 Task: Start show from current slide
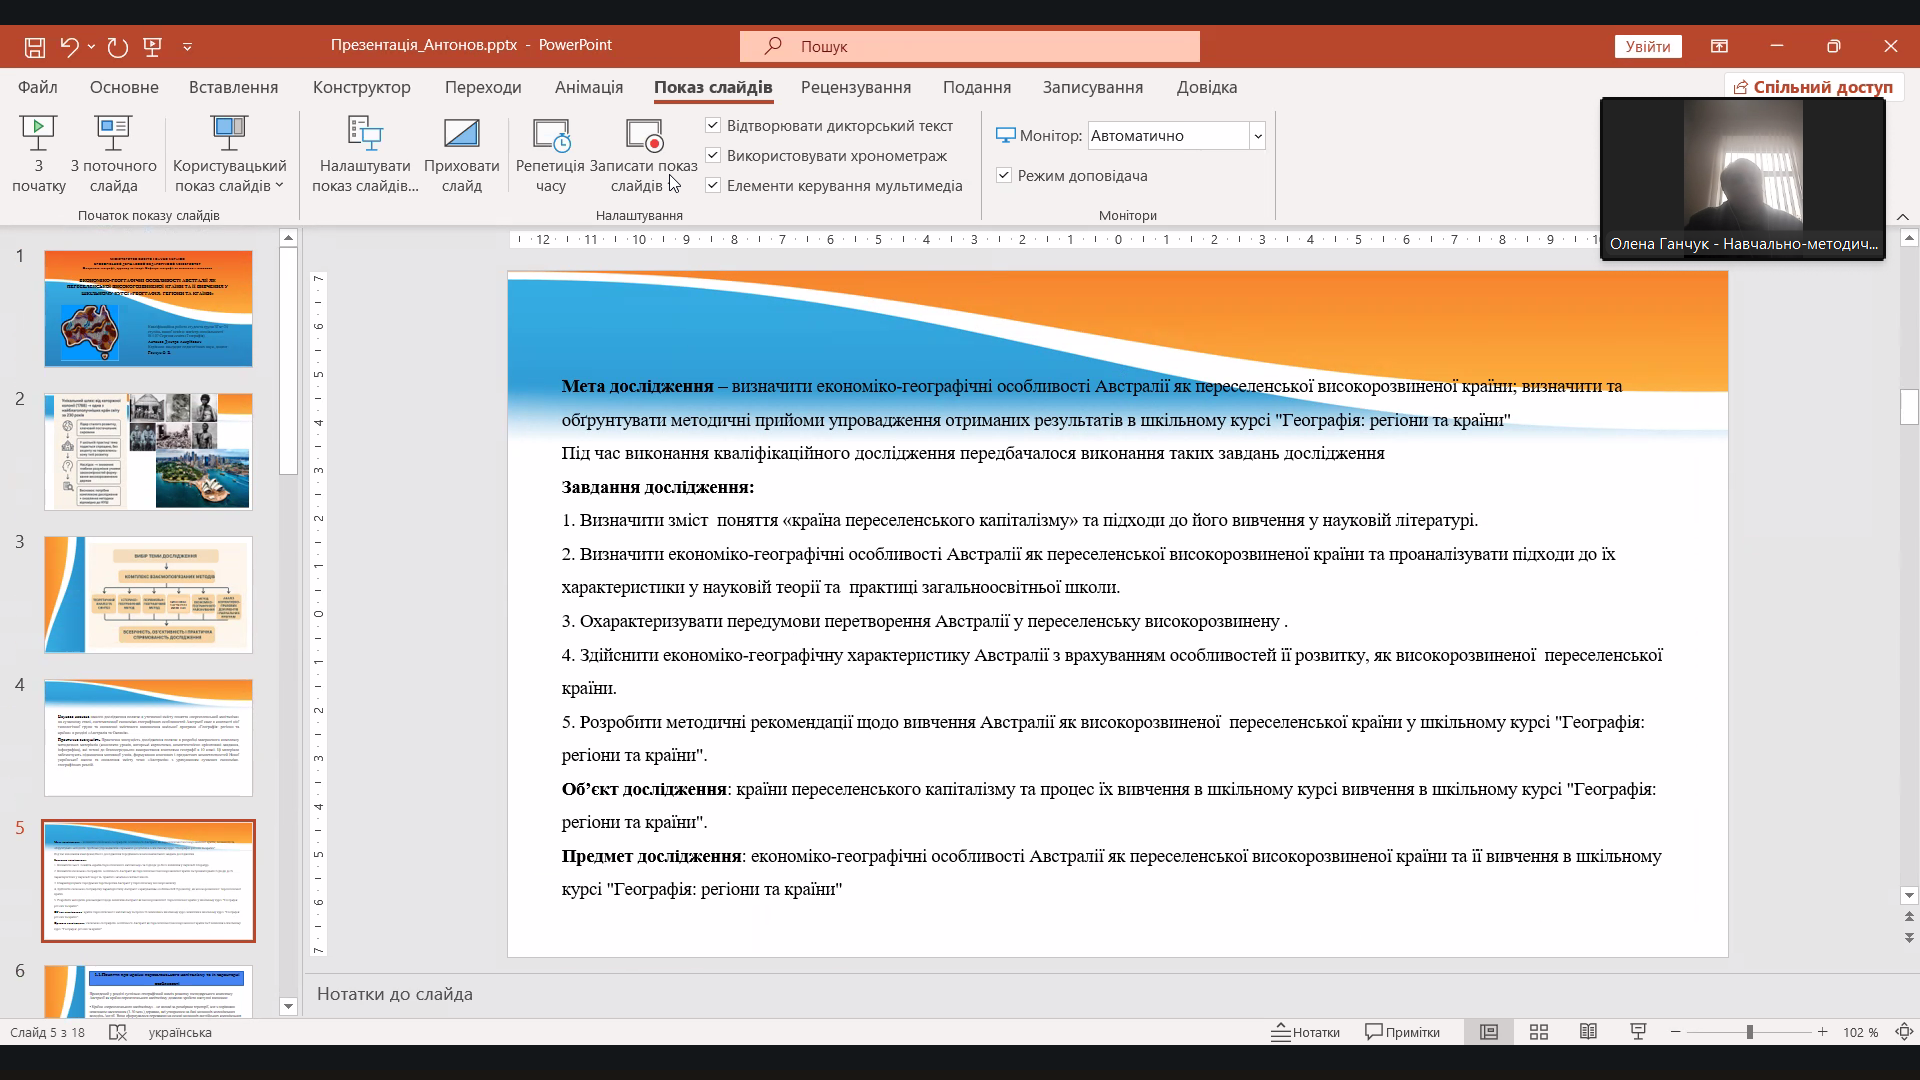click(x=113, y=133)
